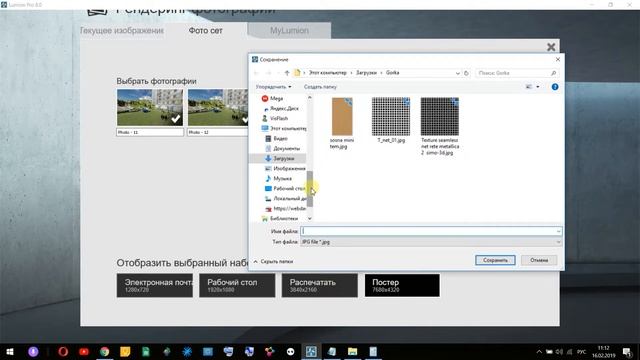Screen dimensions: 640x360
Task: Switch to Lumion in the taskbar
Action: [x=311, y=351]
